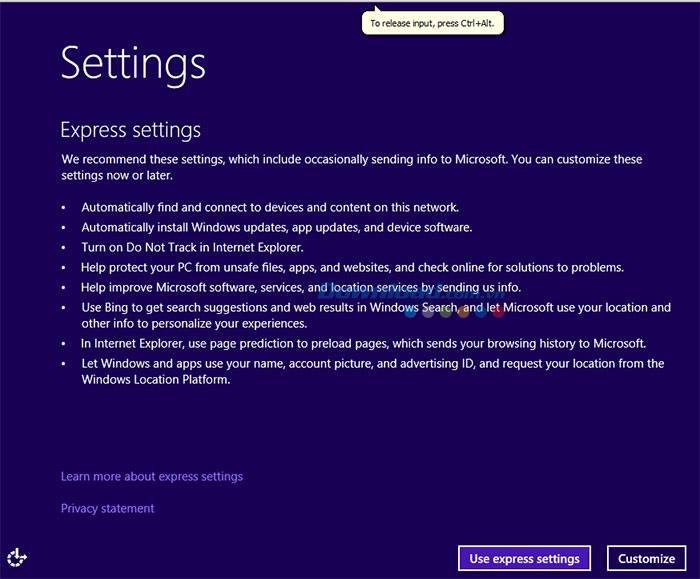Click the automatic Windows updates bullet text

point(276,227)
